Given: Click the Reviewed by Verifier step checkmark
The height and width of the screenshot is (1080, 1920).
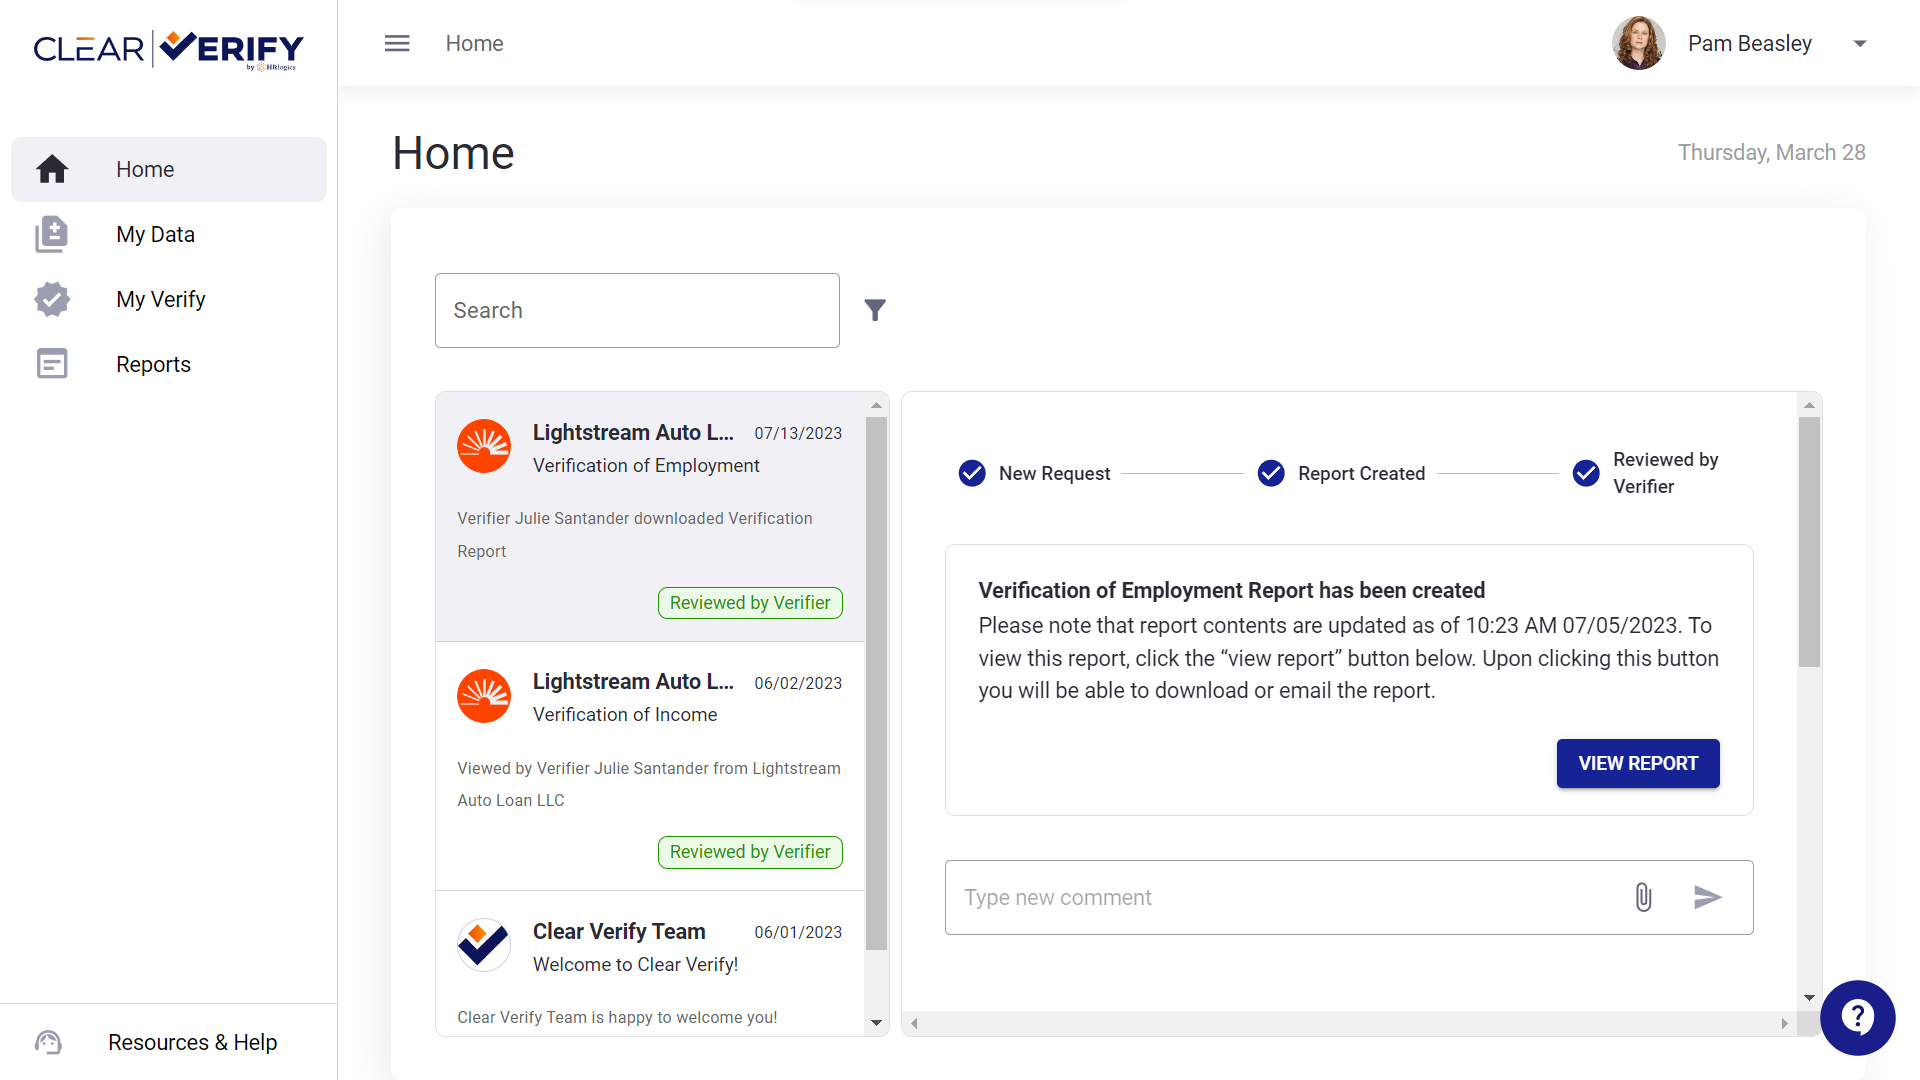Looking at the screenshot, I should pos(1586,473).
